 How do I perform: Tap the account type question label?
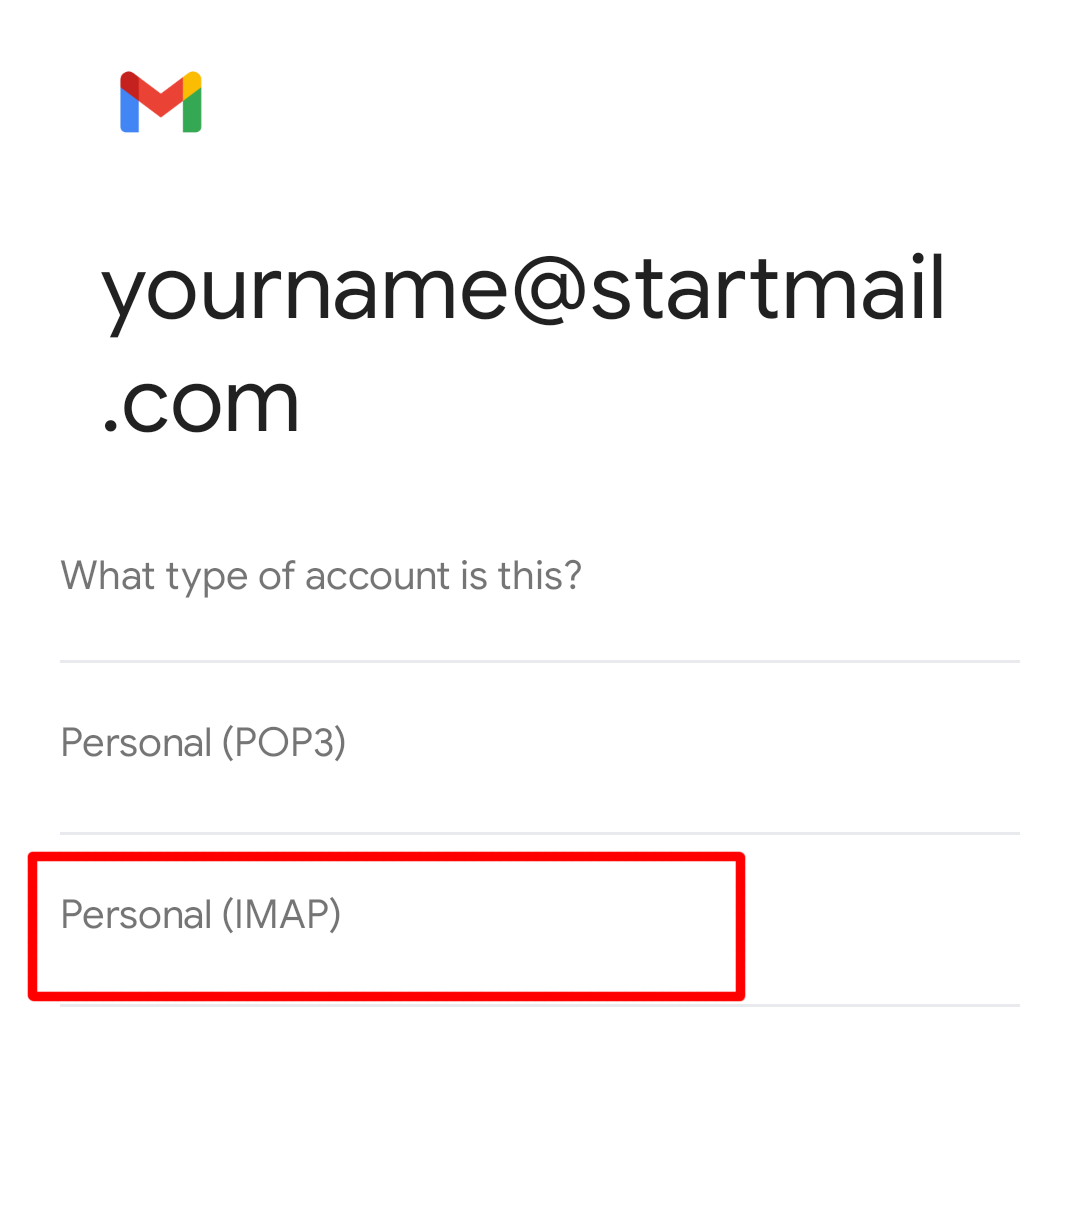[321, 576]
